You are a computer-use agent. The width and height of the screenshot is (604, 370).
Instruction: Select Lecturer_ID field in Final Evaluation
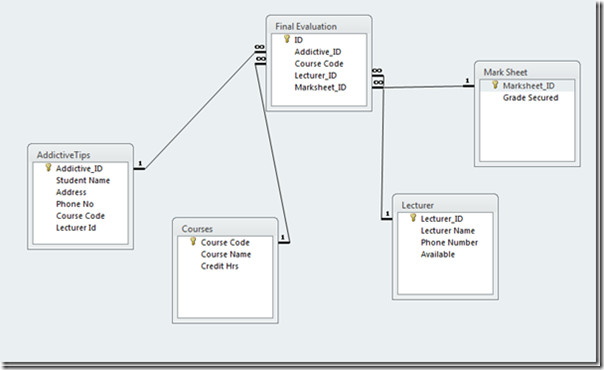[x=315, y=75]
